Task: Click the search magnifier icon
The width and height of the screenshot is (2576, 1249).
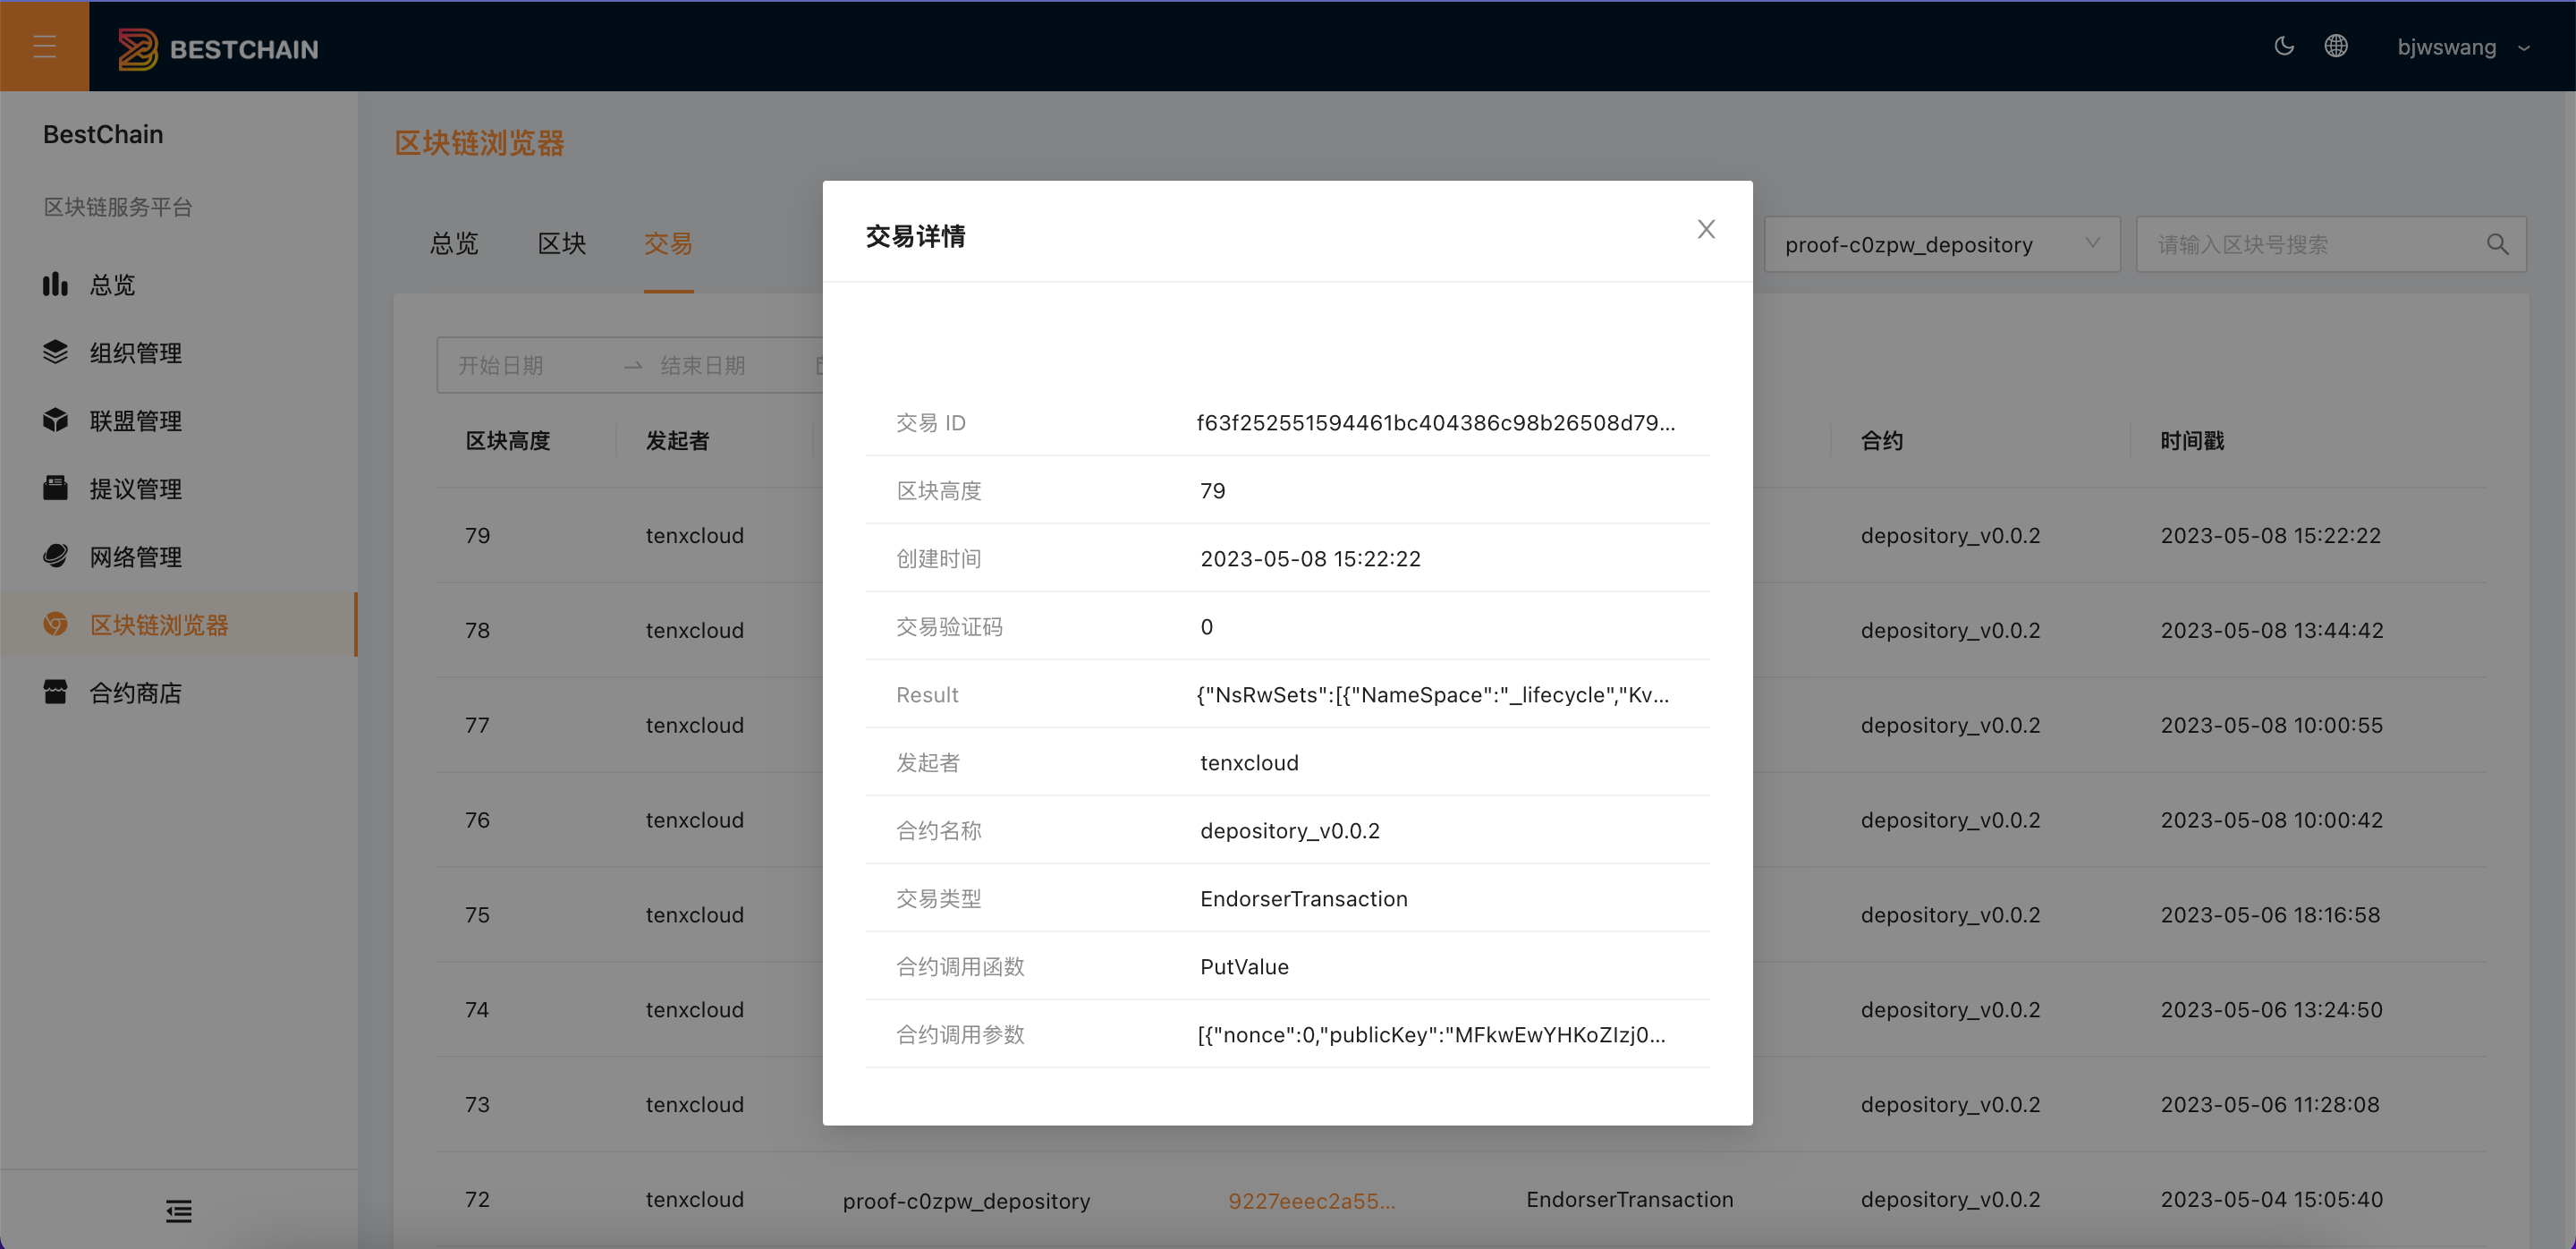Action: click(2497, 244)
